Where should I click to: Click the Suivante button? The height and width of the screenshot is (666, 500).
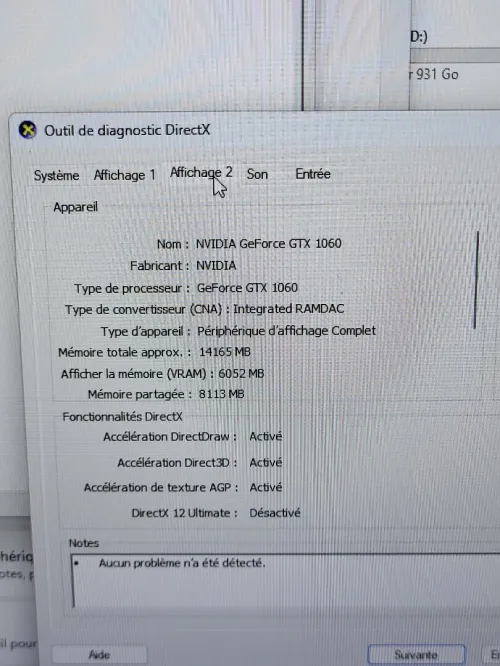[416, 655]
